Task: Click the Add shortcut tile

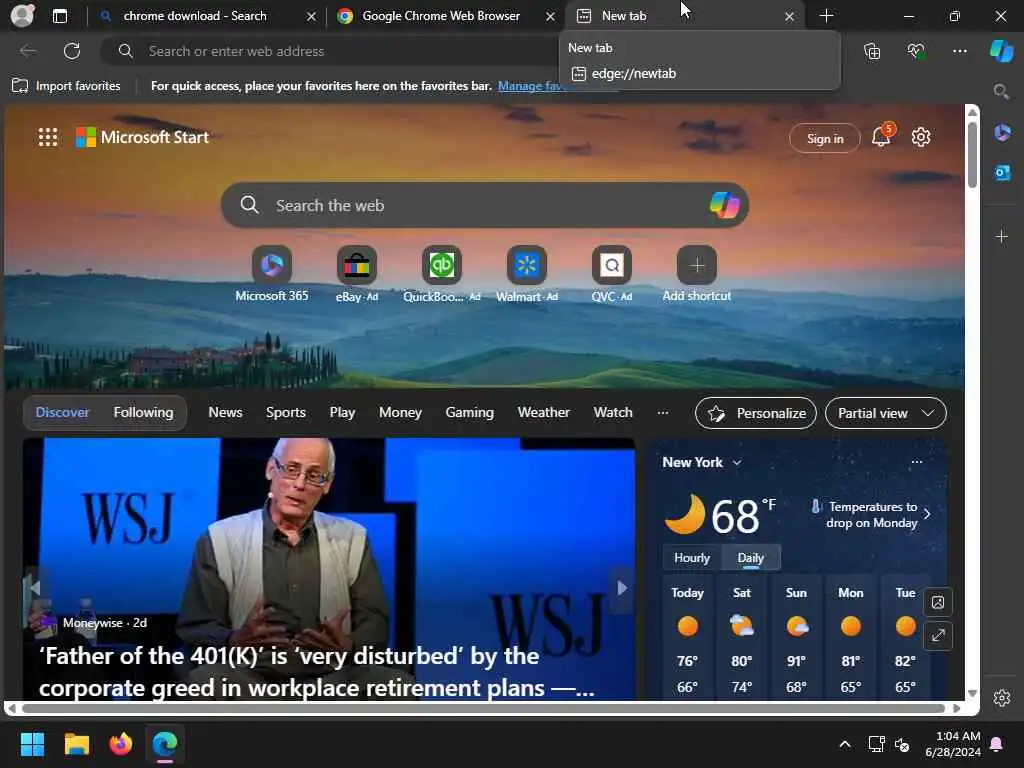Action: [x=697, y=274]
